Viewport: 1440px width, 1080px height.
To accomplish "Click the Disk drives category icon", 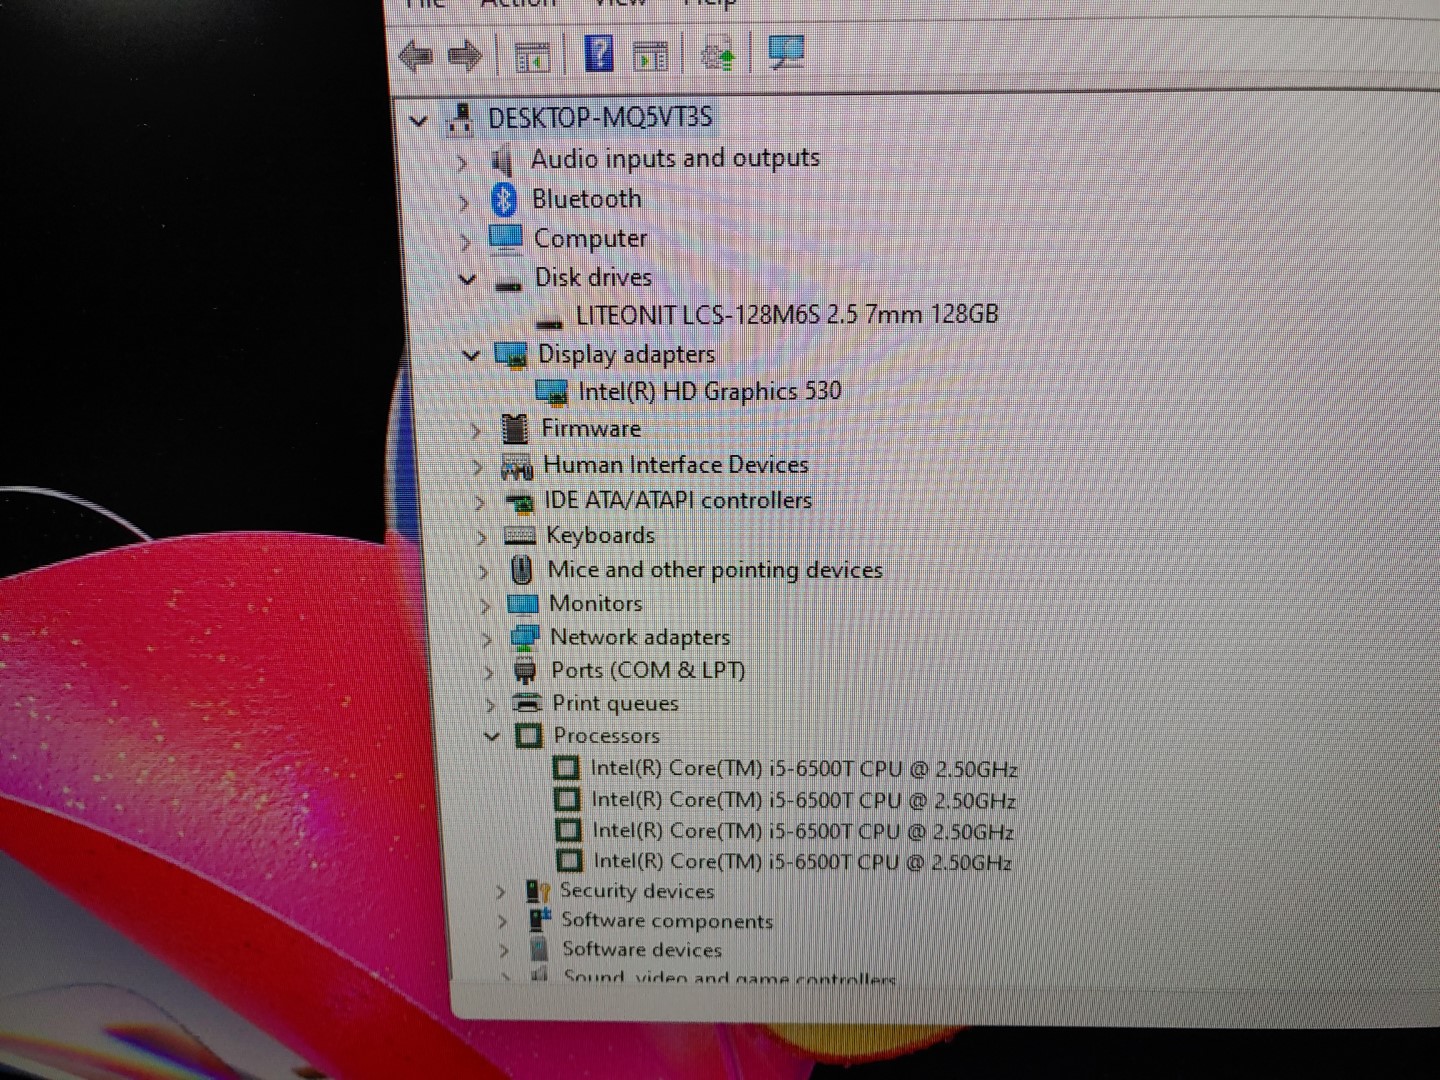I will pyautogui.click(x=509, y=284).
